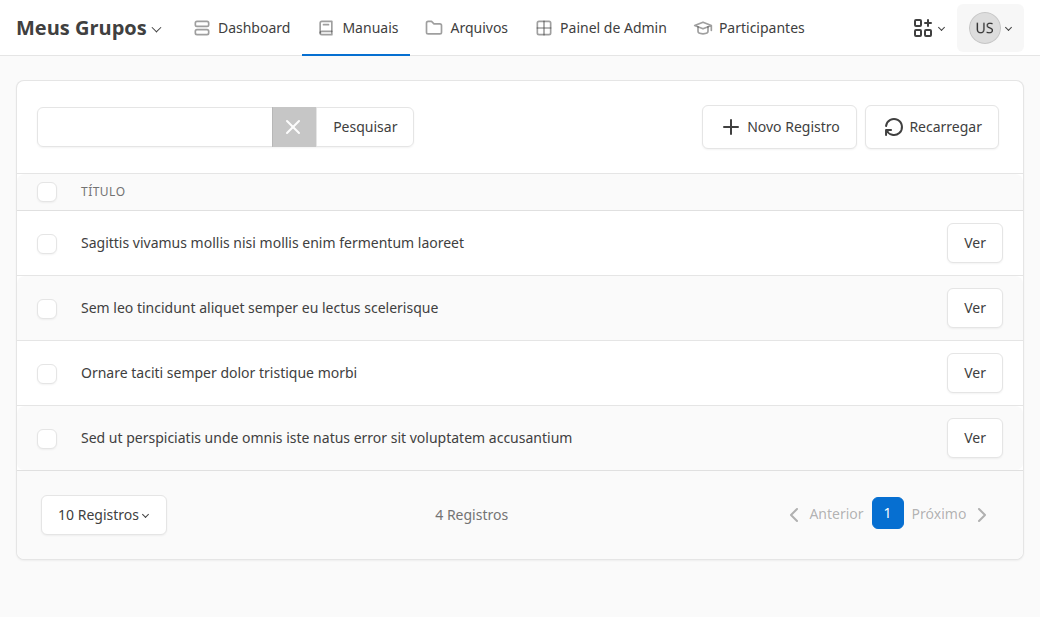Click the title Sed ut perspiciatis unde omnis
The height and width of the screenshot is (617, 1040).
pyautogui.click(x=326, y=438)
